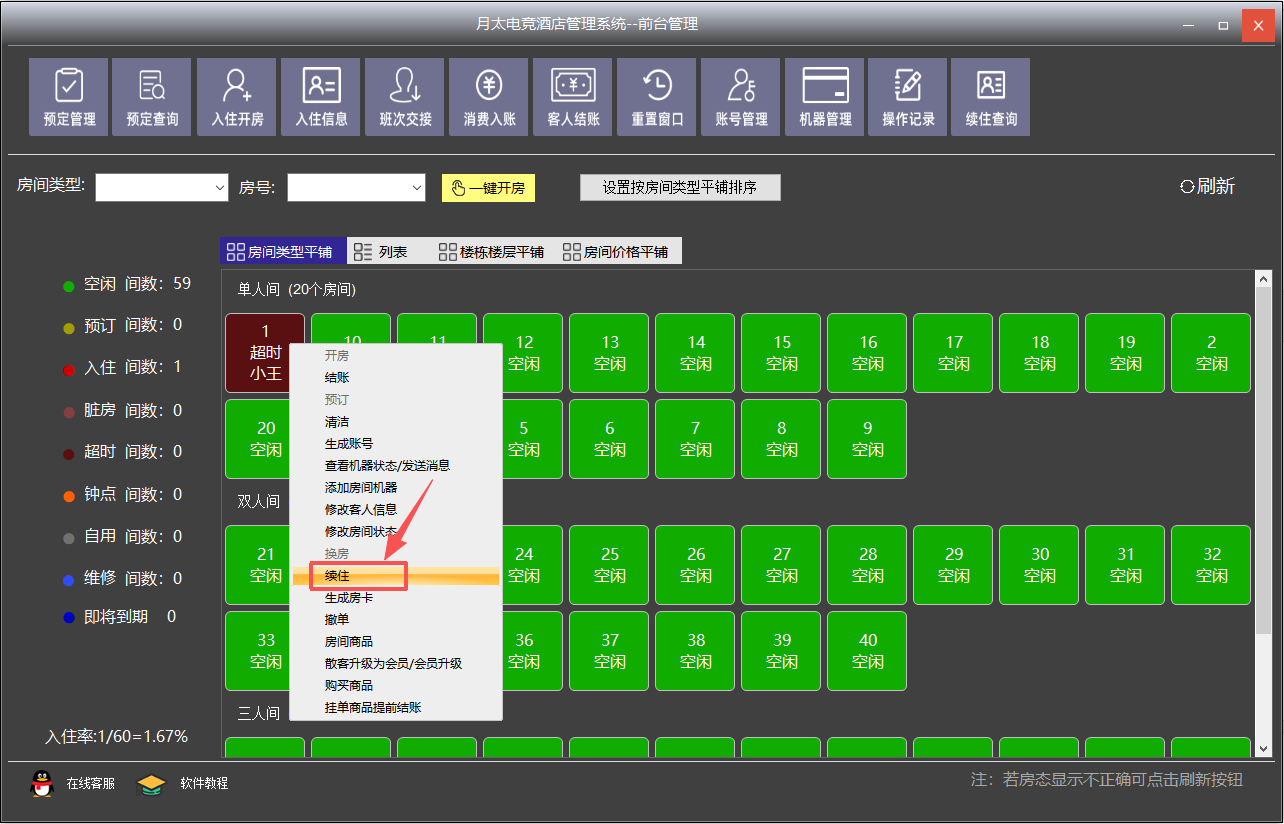Open the 在线客服 penguin icon
1284x824 pixels.
tap(42, 783)
